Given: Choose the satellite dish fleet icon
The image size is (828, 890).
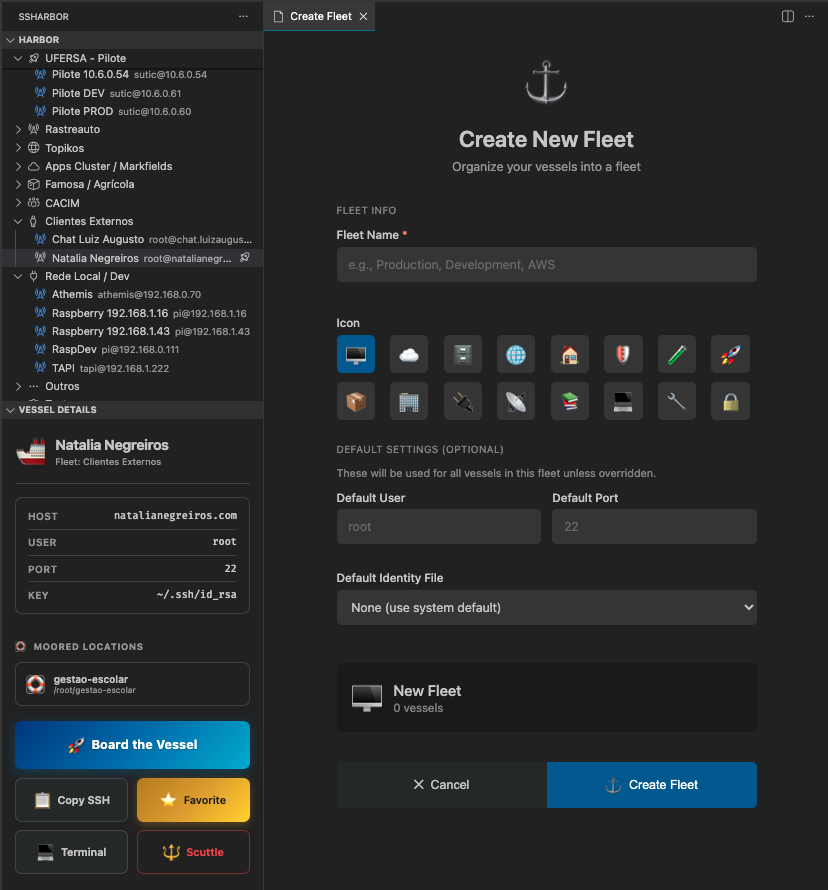Looking at the screenshot, I should pyautogui.click(x=516, y=400).
